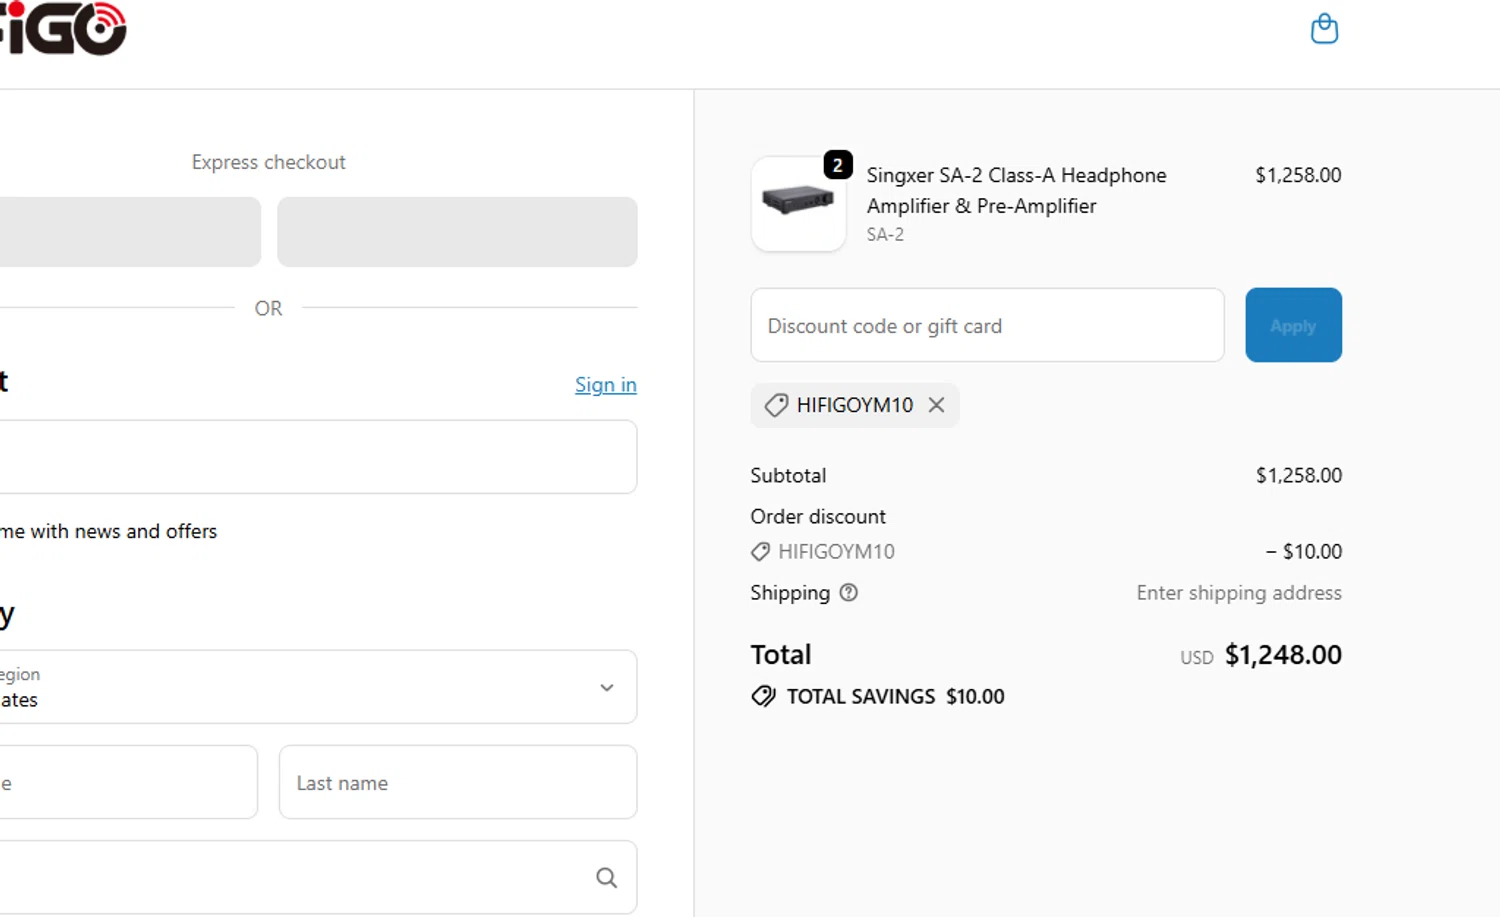Click the Express checkout heading
This screenshot has height=917, width=1500.
268,162
